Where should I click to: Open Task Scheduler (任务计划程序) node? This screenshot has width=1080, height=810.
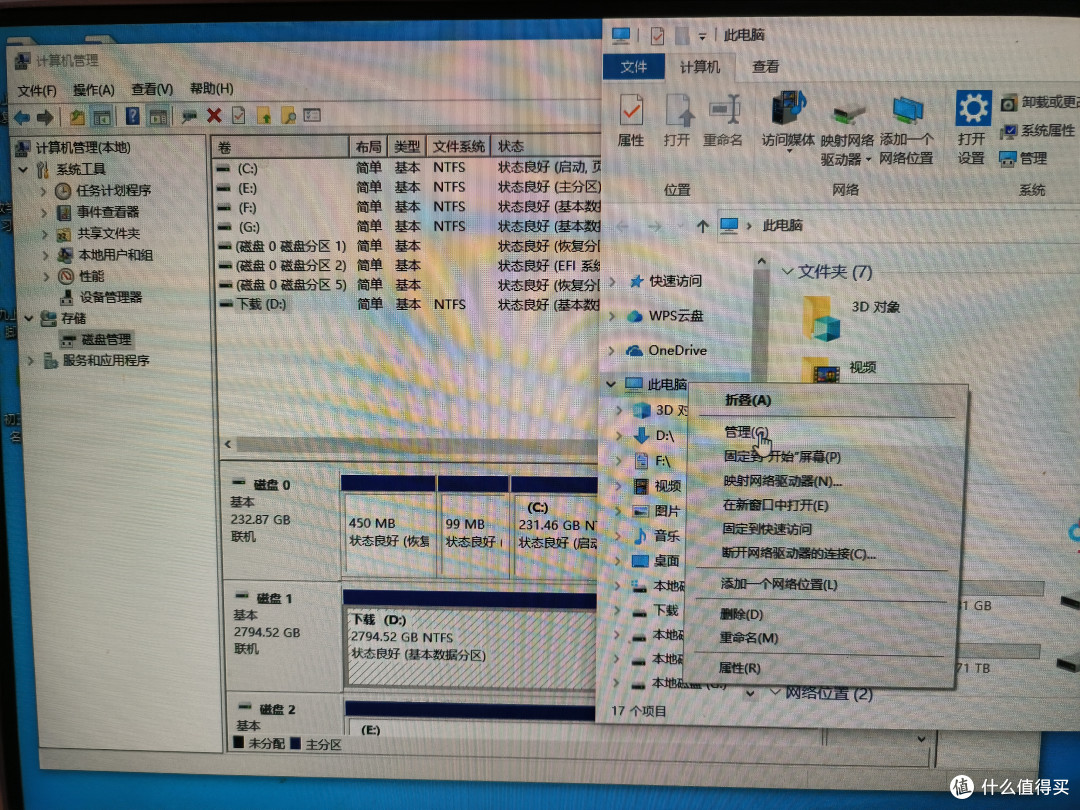click(113, 190)
